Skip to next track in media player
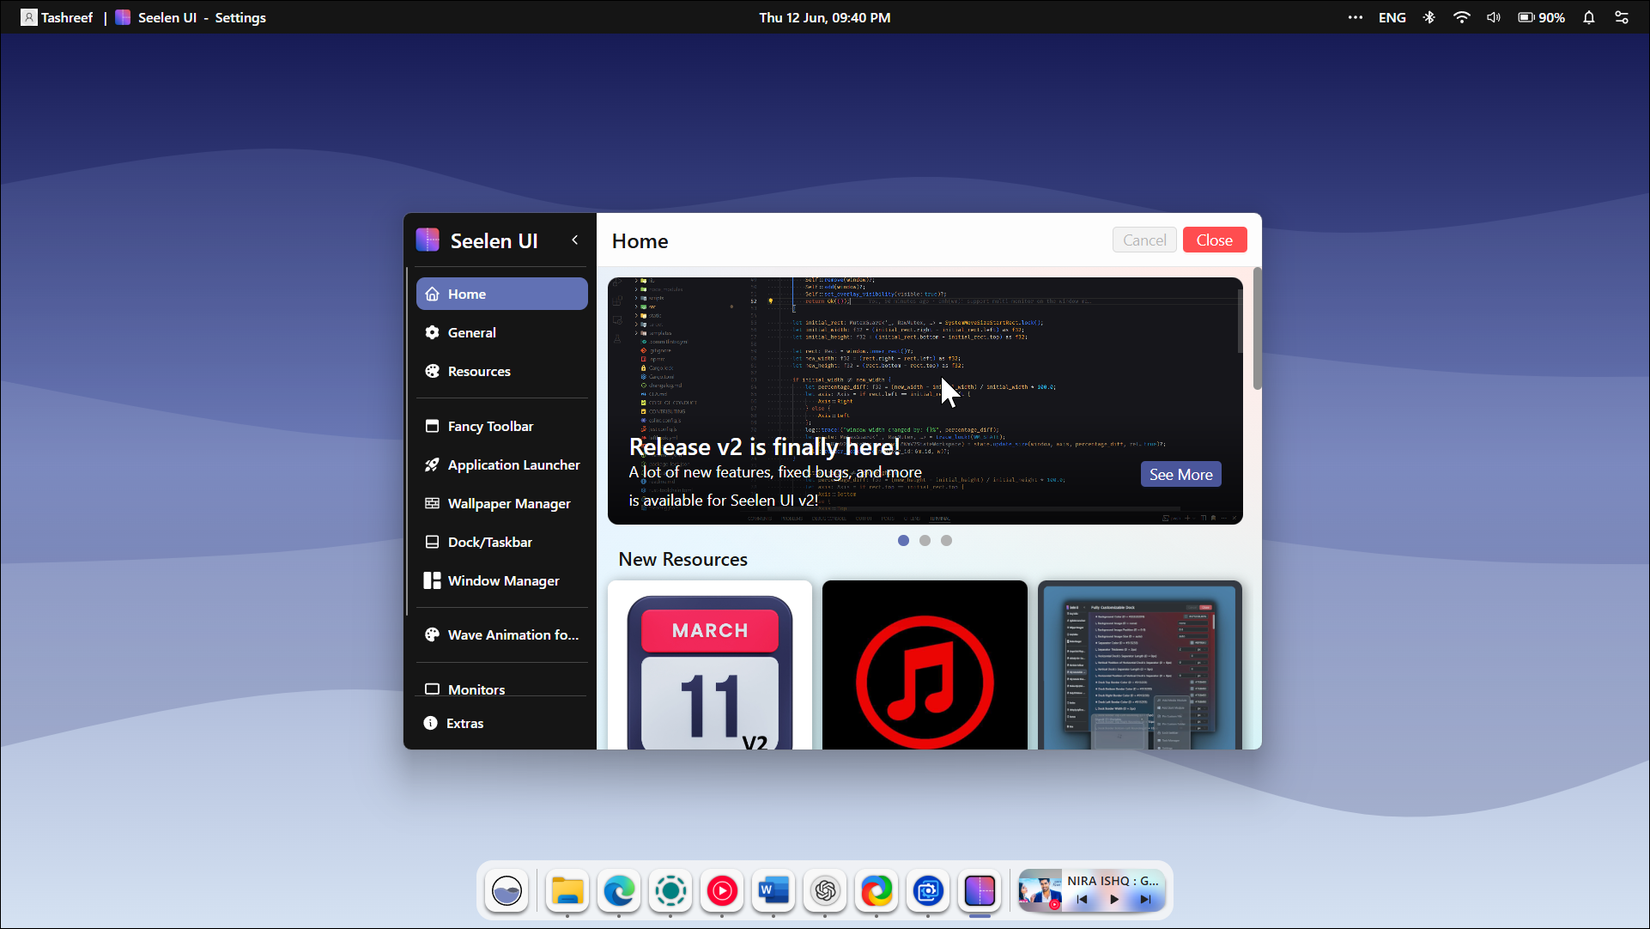1650x929 pixels. [x=1146, y=899]
